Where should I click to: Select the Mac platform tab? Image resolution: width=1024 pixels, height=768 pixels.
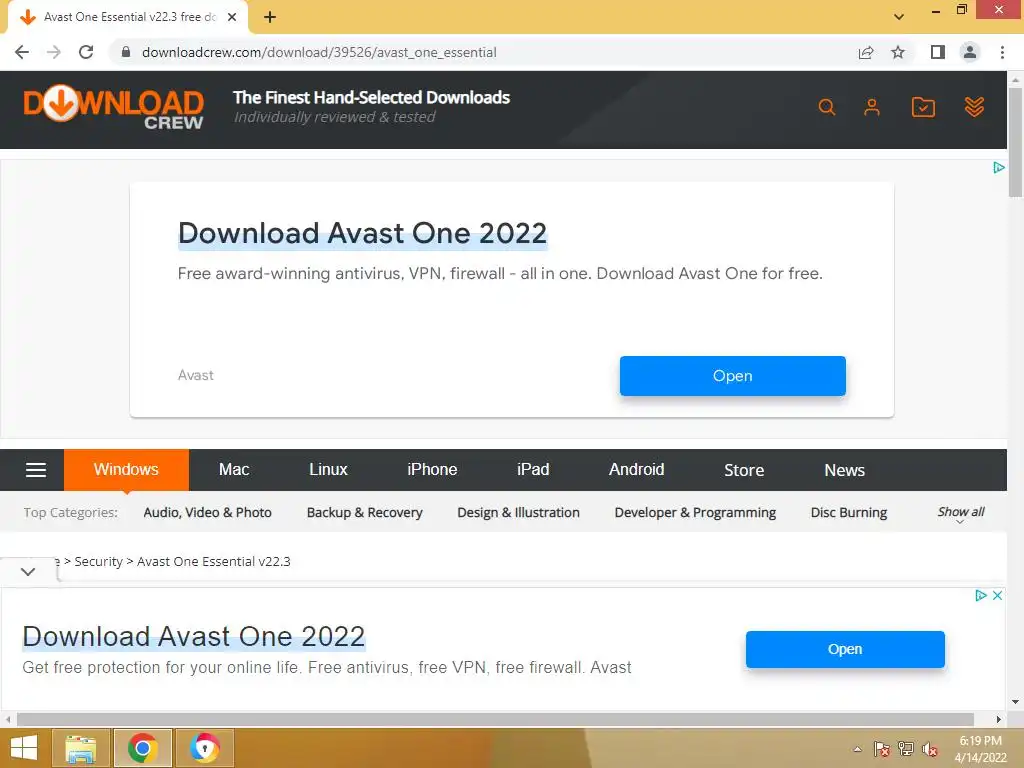point(234,470)
